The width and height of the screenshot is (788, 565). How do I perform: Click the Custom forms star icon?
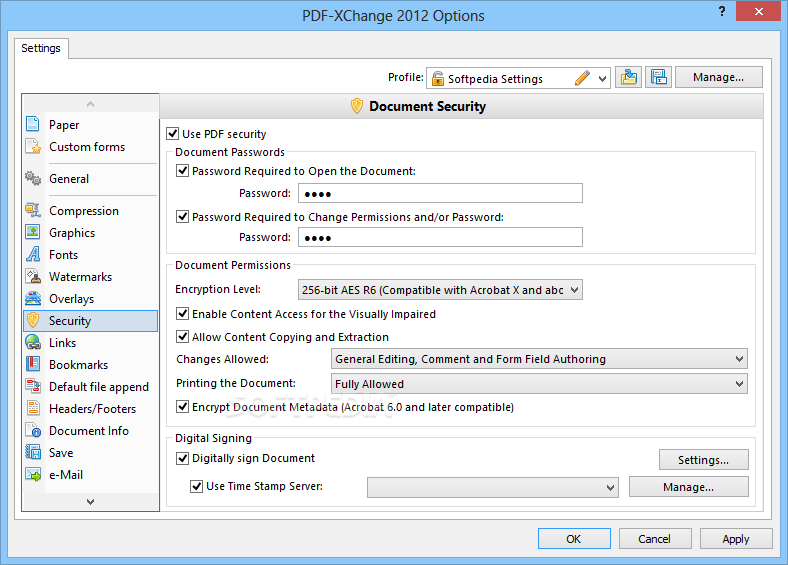(33, 146)
